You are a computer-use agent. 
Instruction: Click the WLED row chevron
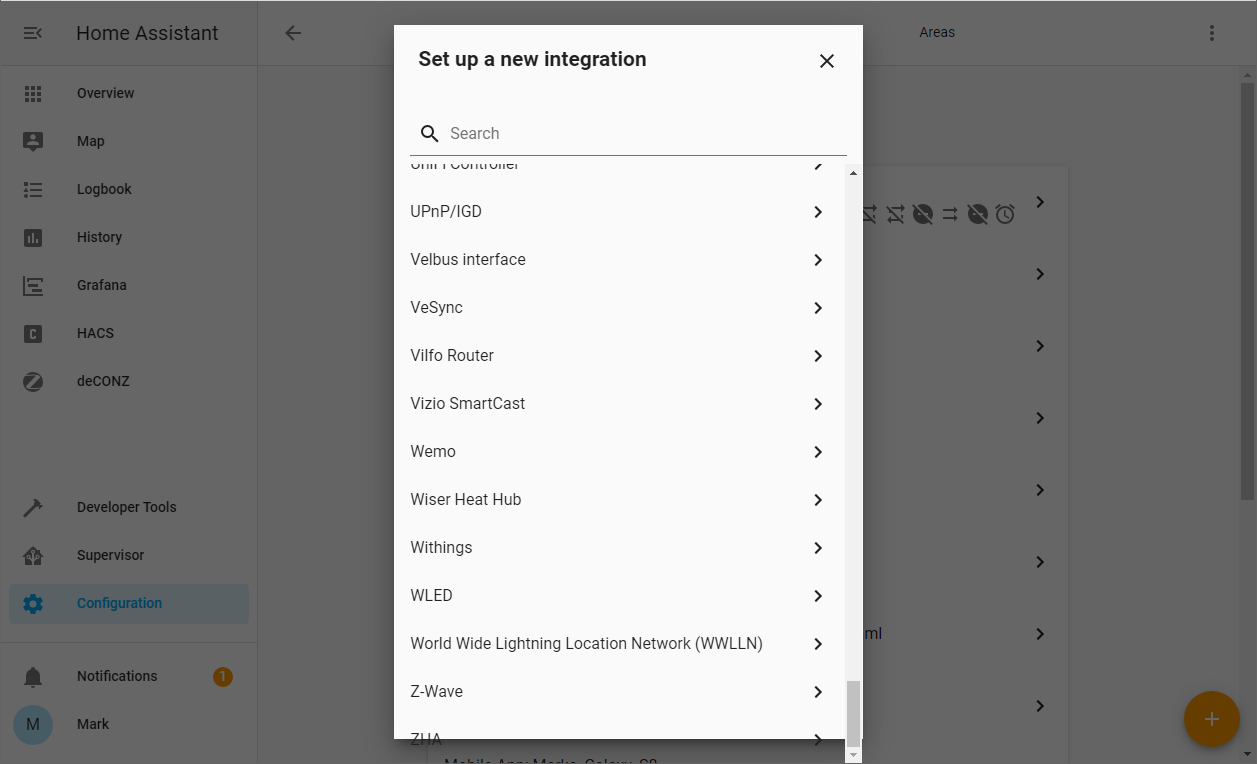pos(818,596)
